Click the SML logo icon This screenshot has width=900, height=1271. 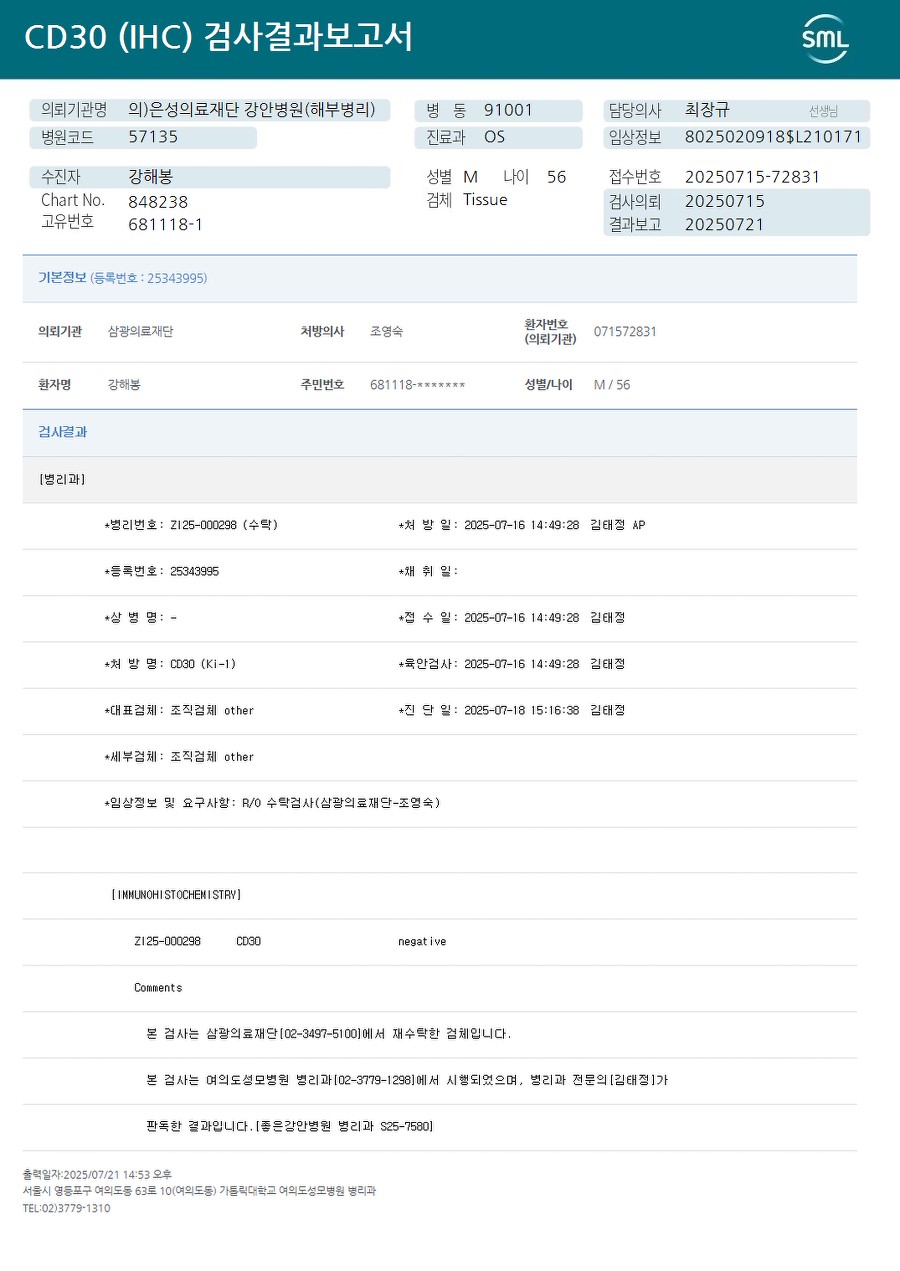pos(825,39)
